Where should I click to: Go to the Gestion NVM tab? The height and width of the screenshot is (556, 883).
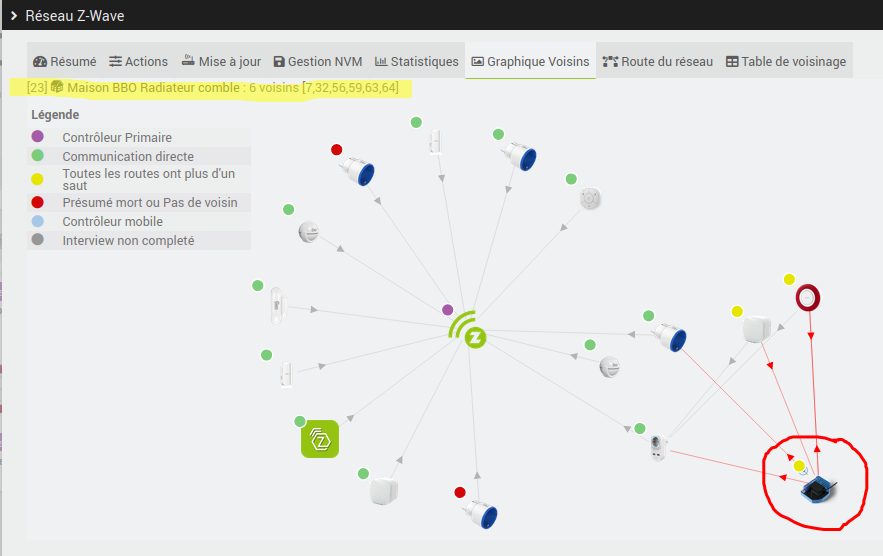[318, 61]
